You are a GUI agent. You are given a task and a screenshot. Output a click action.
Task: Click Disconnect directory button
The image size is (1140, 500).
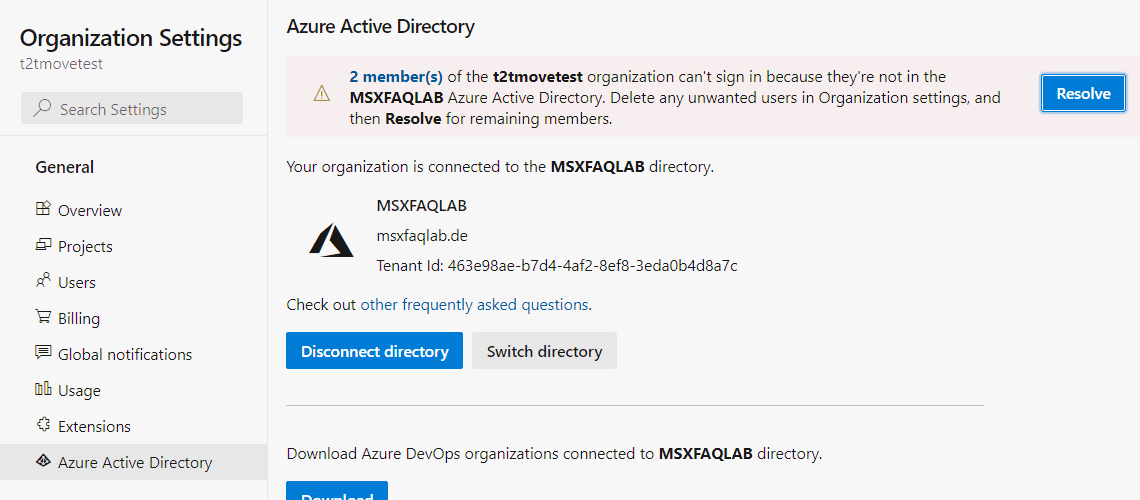[x=374, y=351]
